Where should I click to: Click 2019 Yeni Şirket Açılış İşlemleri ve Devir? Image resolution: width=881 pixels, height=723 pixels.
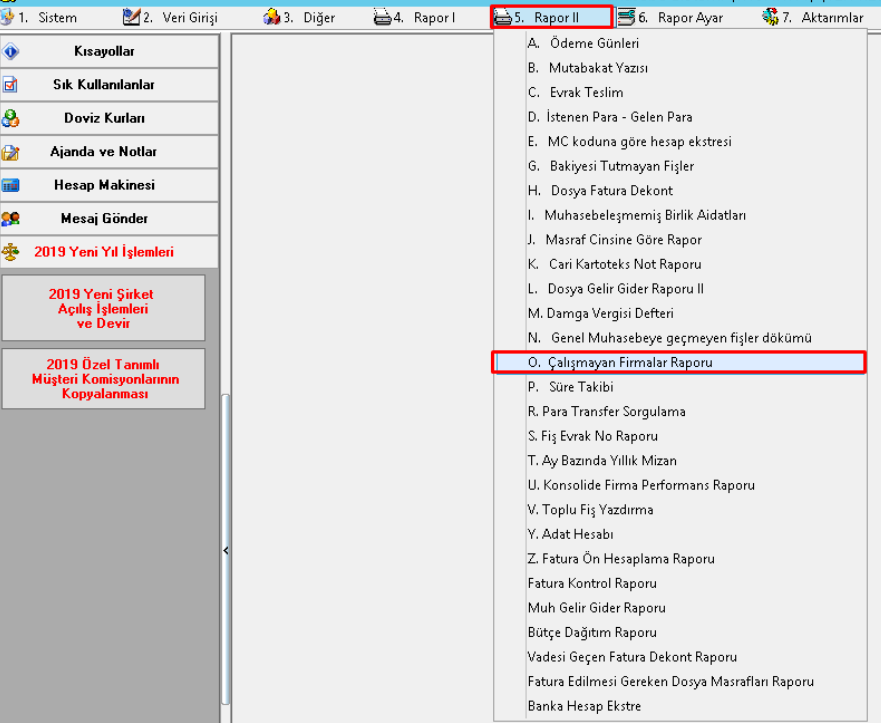pos(103,308)
